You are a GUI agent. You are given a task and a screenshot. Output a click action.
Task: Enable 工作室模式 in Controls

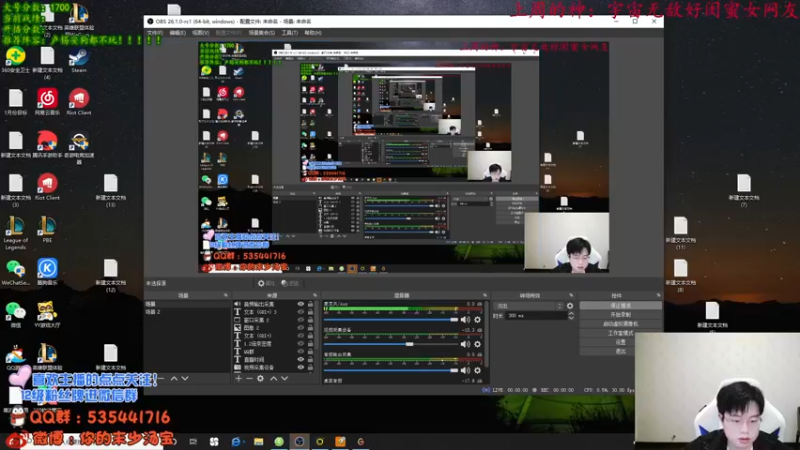click(x=620, y=333)
